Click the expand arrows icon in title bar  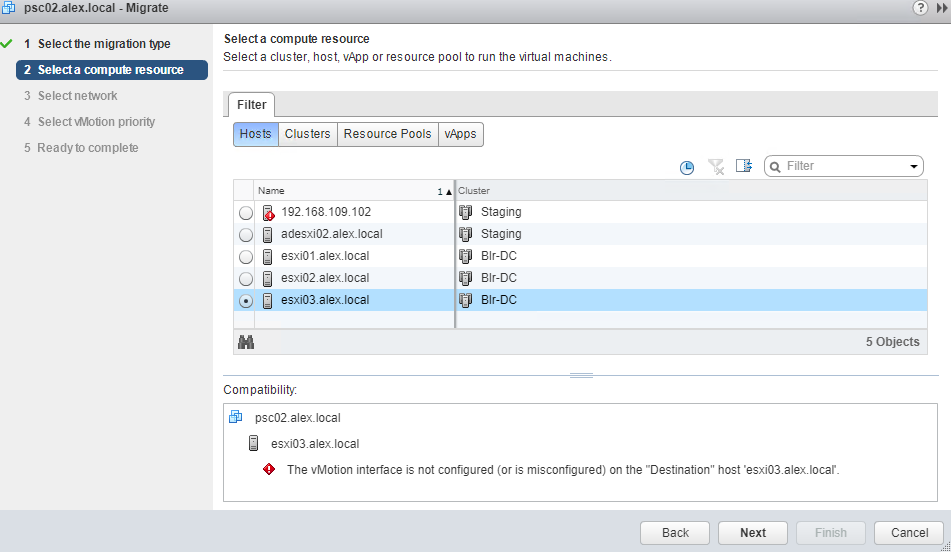[941, 8]
